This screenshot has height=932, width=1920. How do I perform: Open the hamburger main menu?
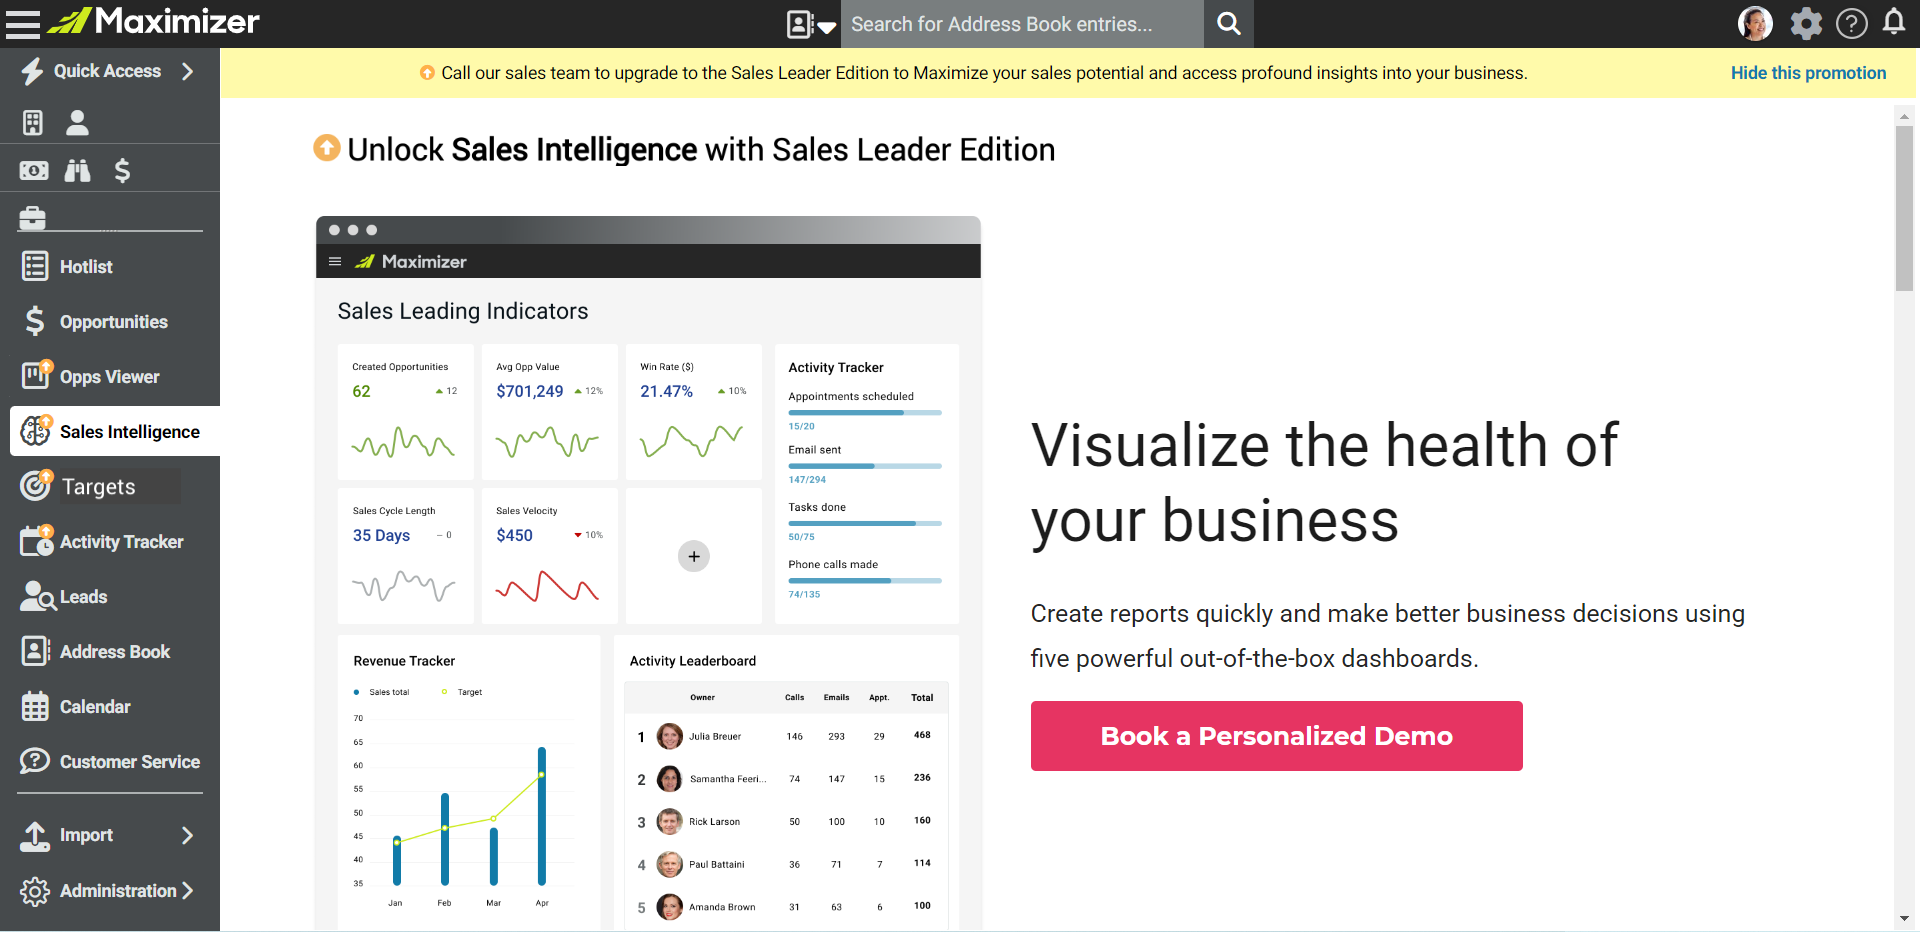(22, 23)
